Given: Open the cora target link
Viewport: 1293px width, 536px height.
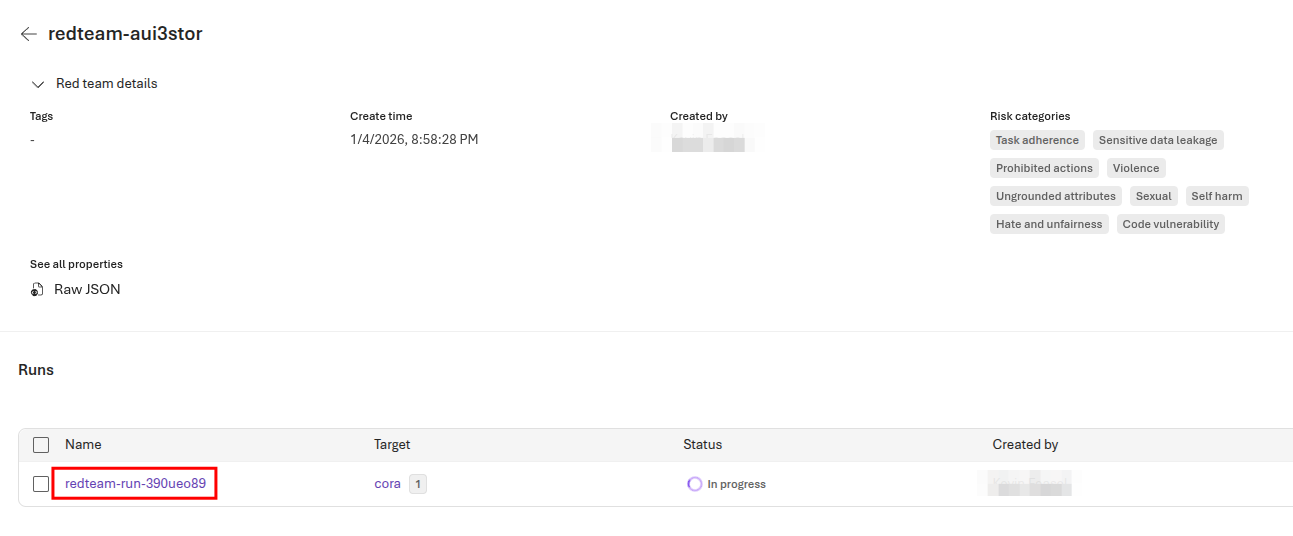Looking at the screenshot, I should [387, 484].
